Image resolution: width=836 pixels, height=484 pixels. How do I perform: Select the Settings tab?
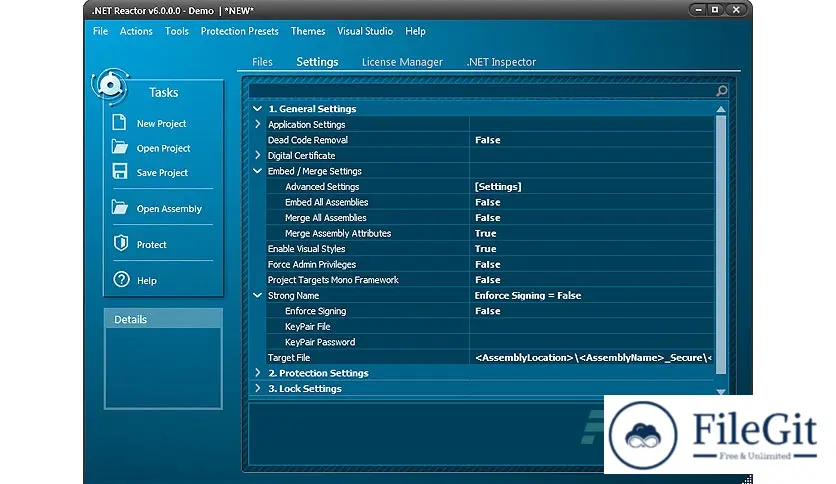317,62
